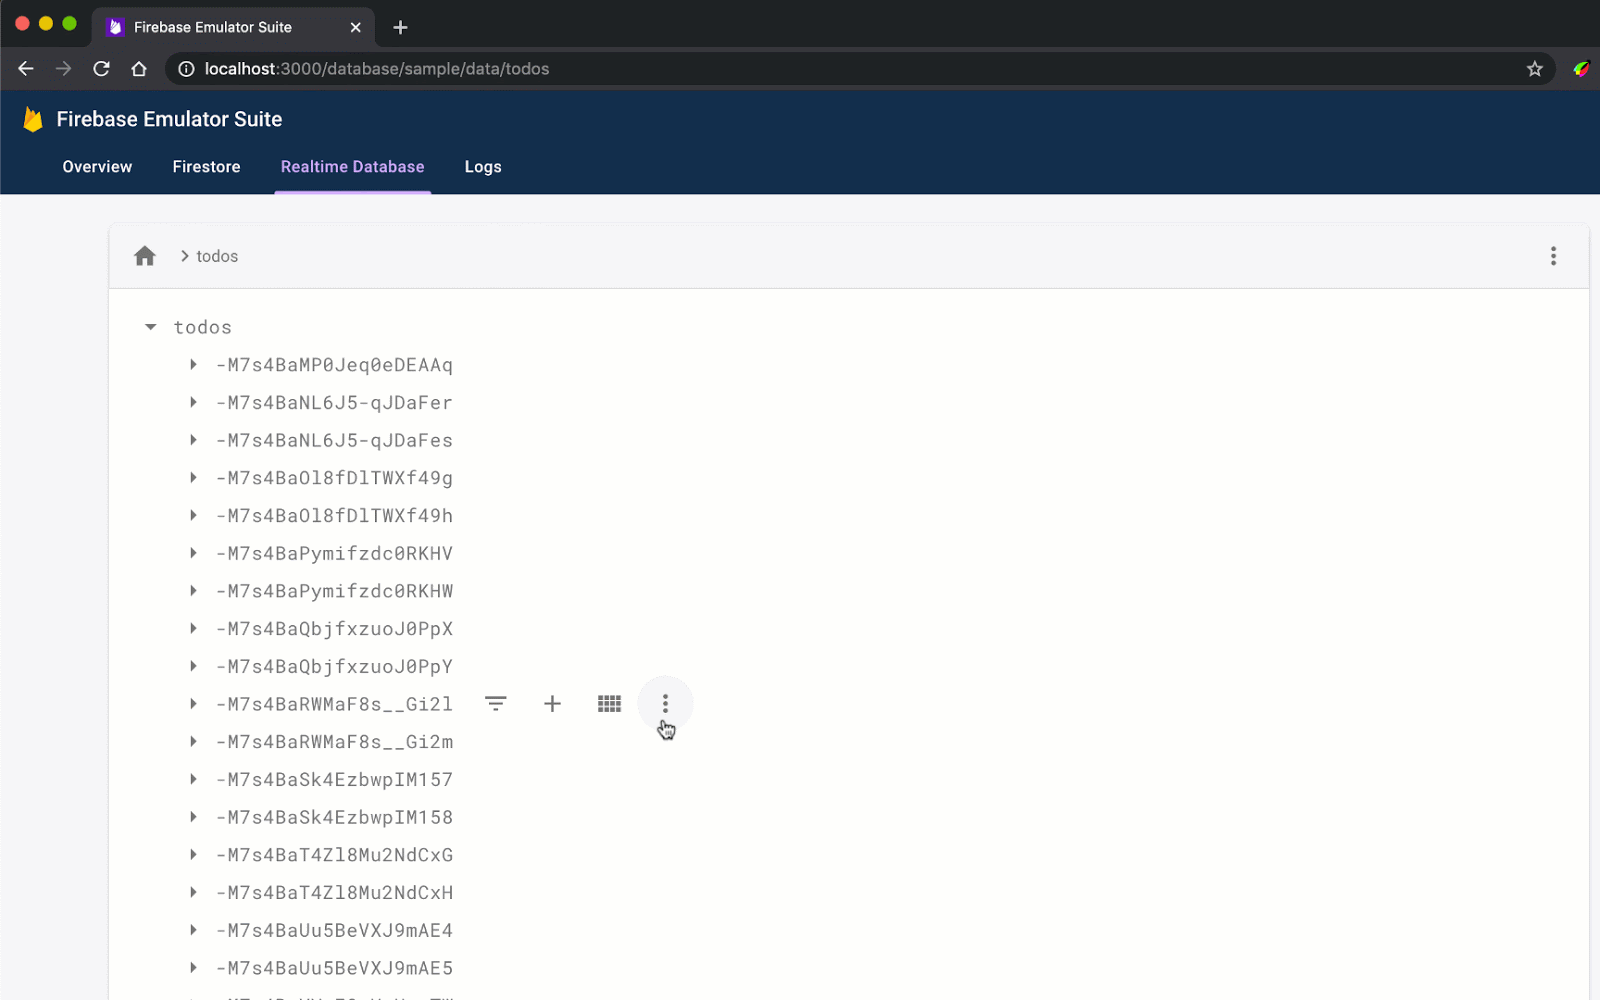Click the filter icon on the Gi2l row

(495, 704)
